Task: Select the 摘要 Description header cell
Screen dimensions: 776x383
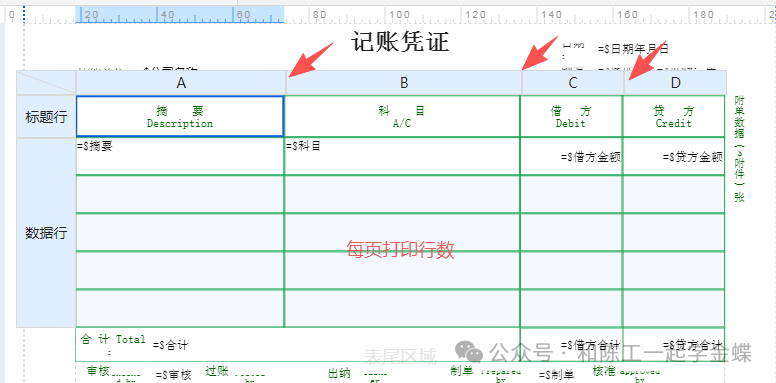Action: pos(180,116)
